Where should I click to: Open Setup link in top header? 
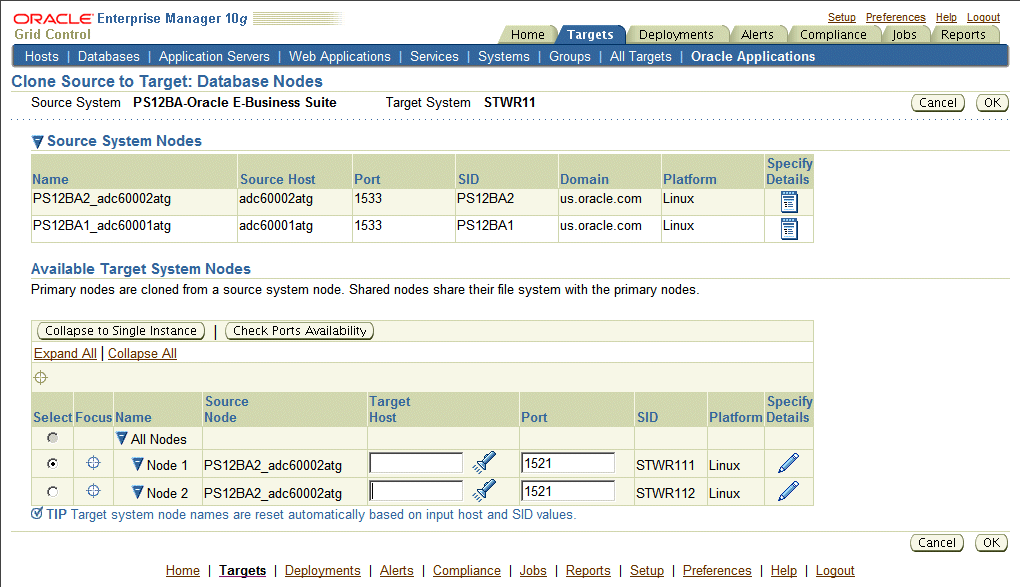pyautogui.click(x=842, y=18)
